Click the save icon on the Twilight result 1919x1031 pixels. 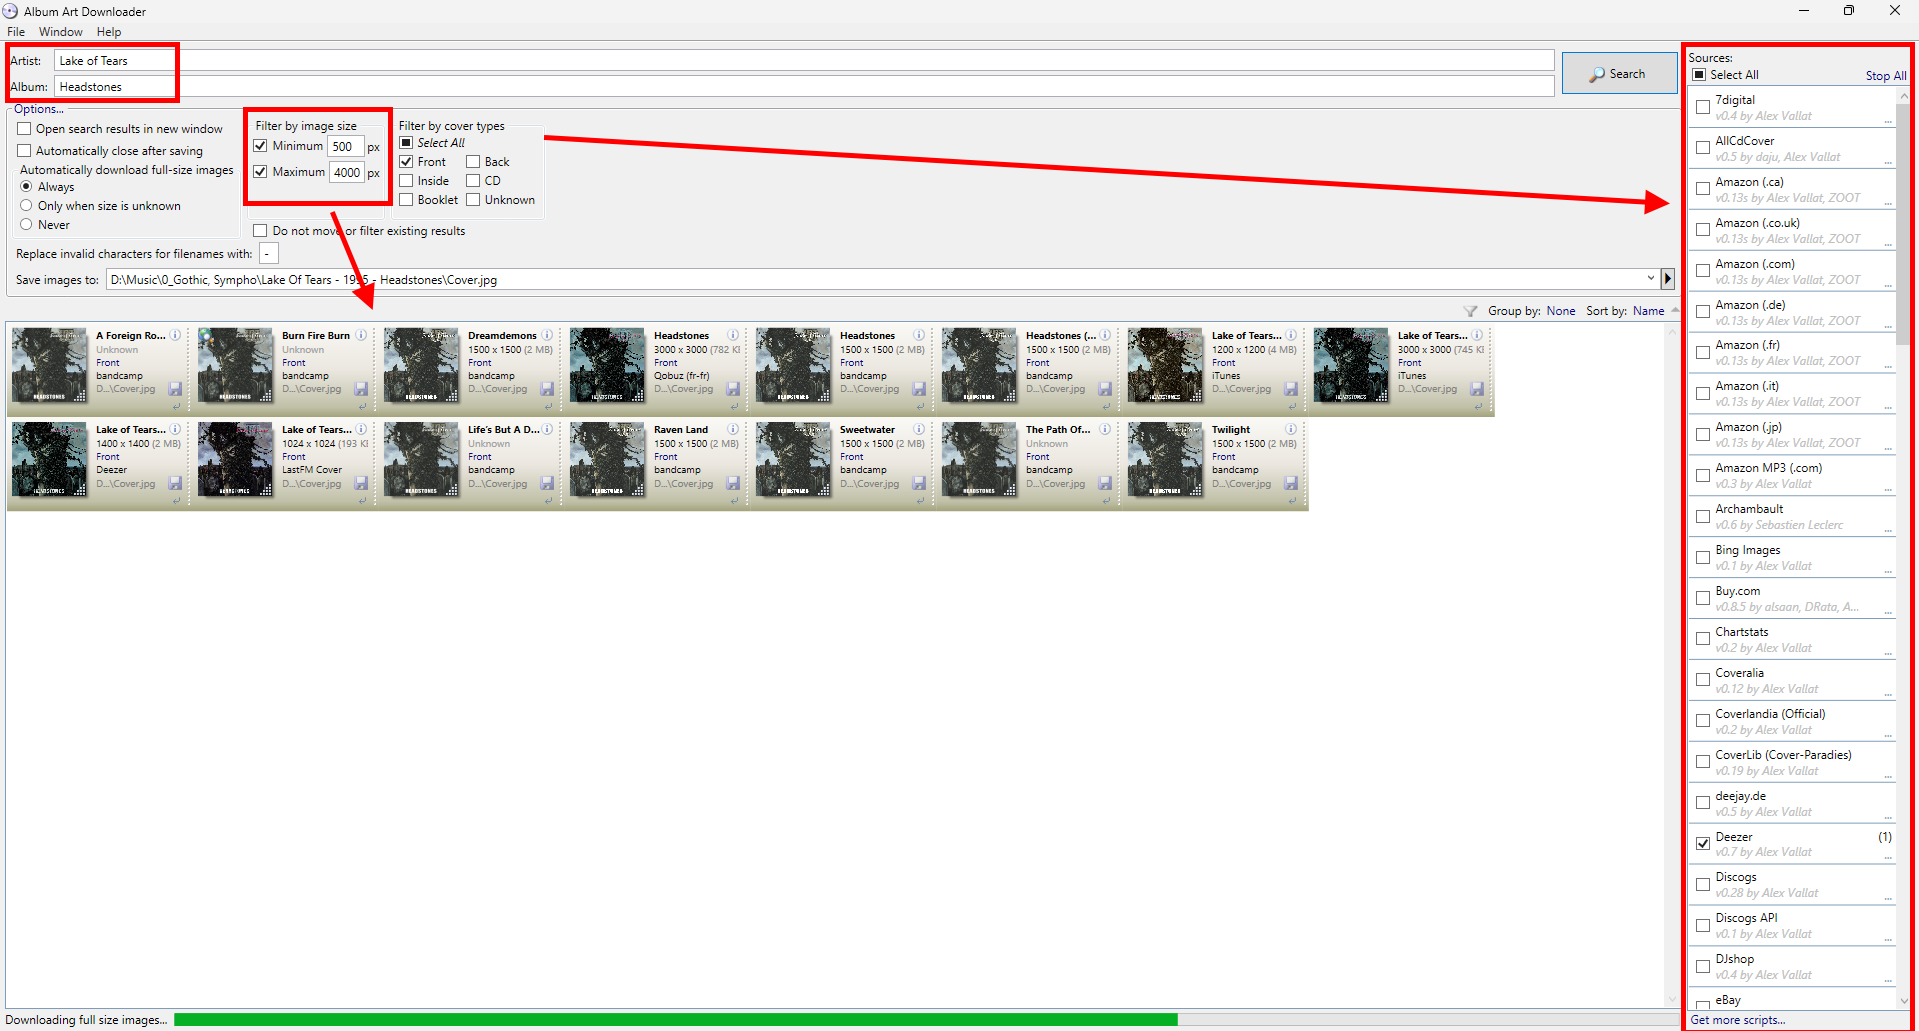(1291, 483)
